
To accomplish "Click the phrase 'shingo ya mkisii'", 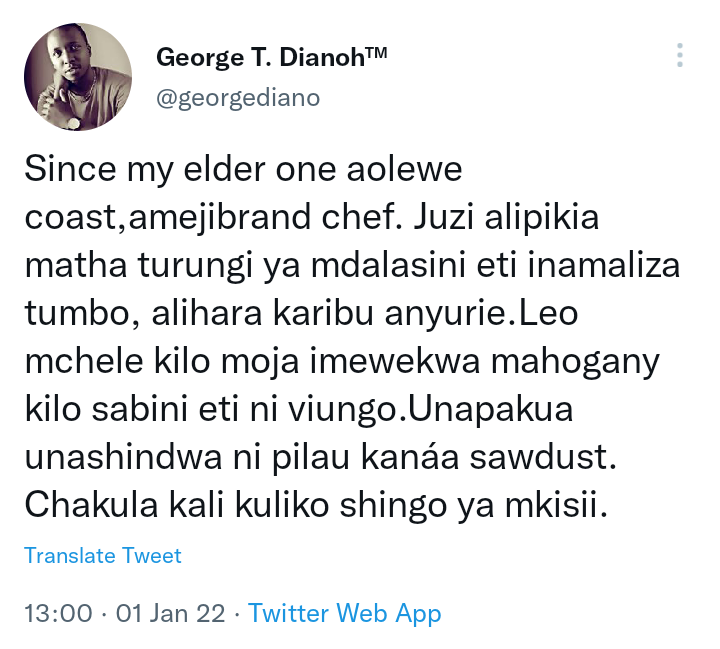I will tap(470, 507).
